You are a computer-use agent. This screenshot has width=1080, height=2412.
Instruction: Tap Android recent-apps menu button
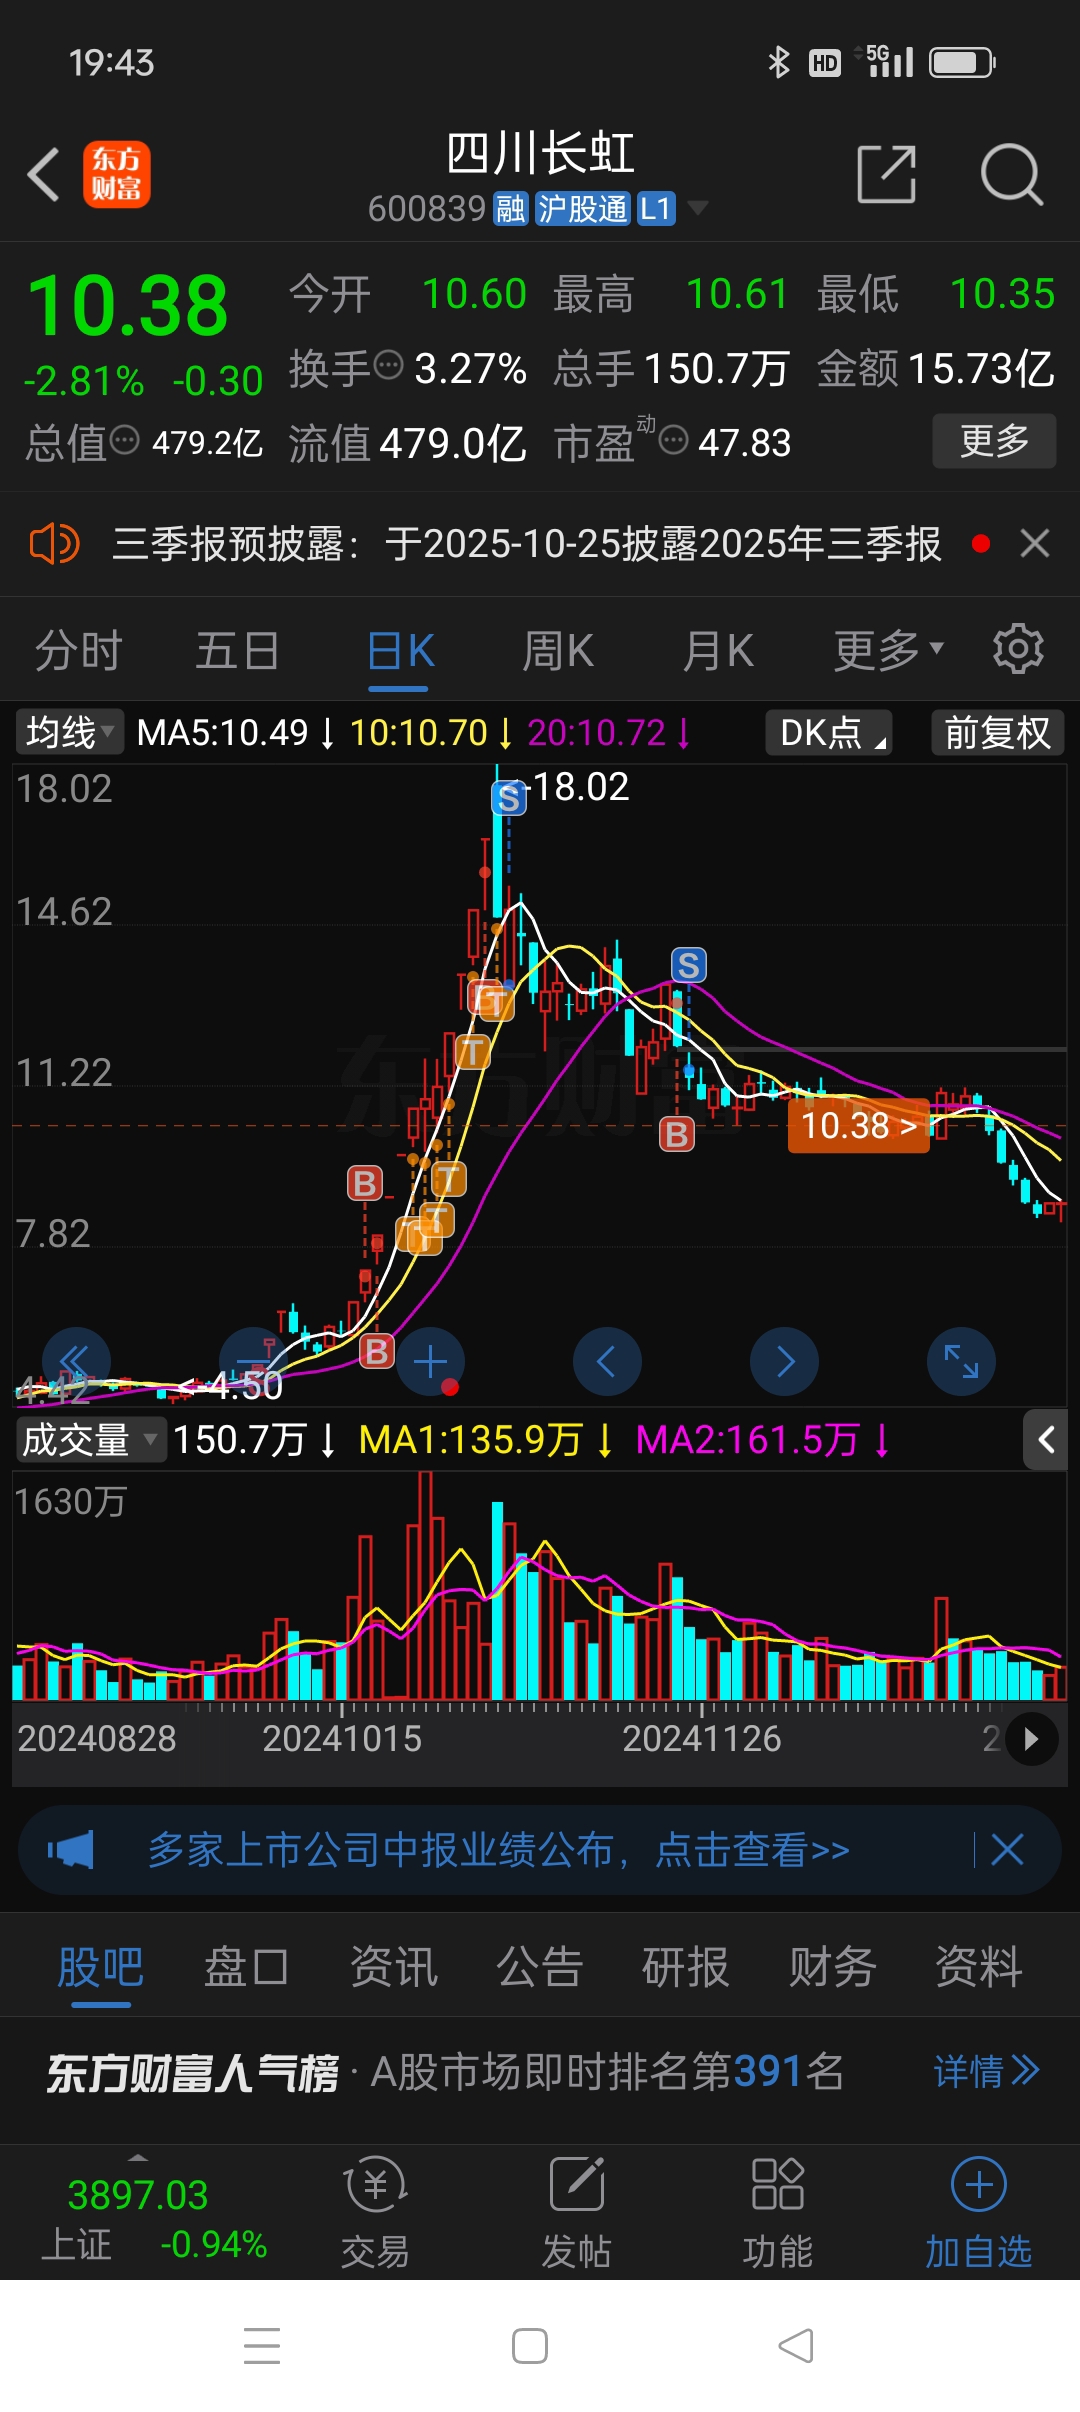262,2346
